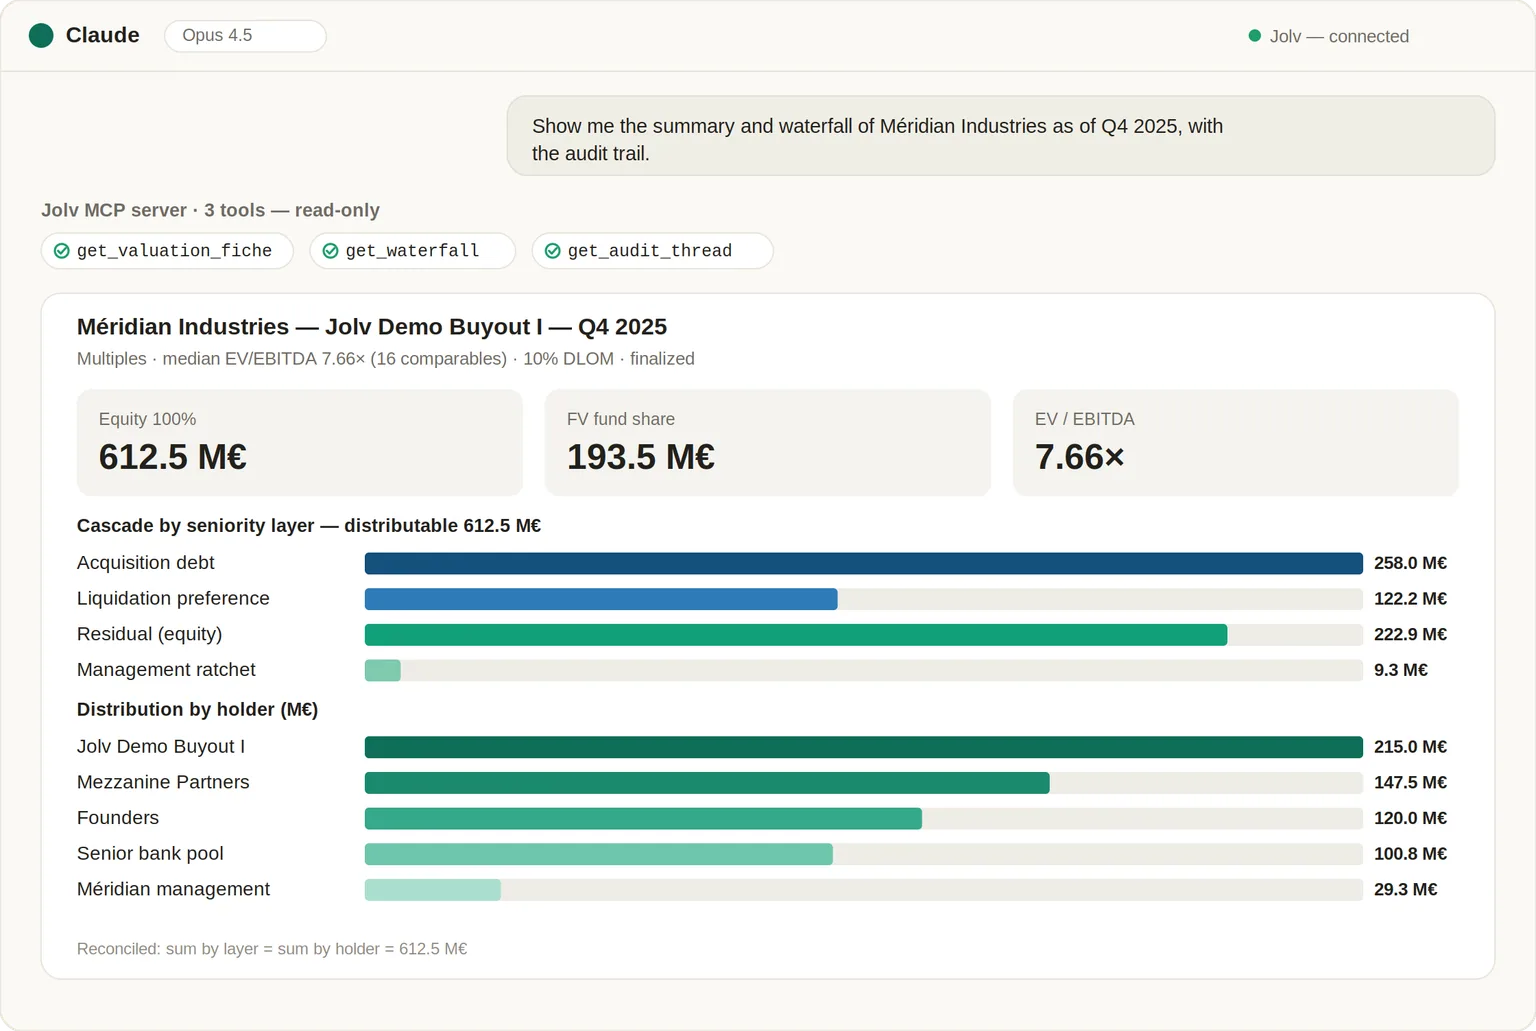
Task: Click the 120.0 M€ value
Action: pos(1410,818)
